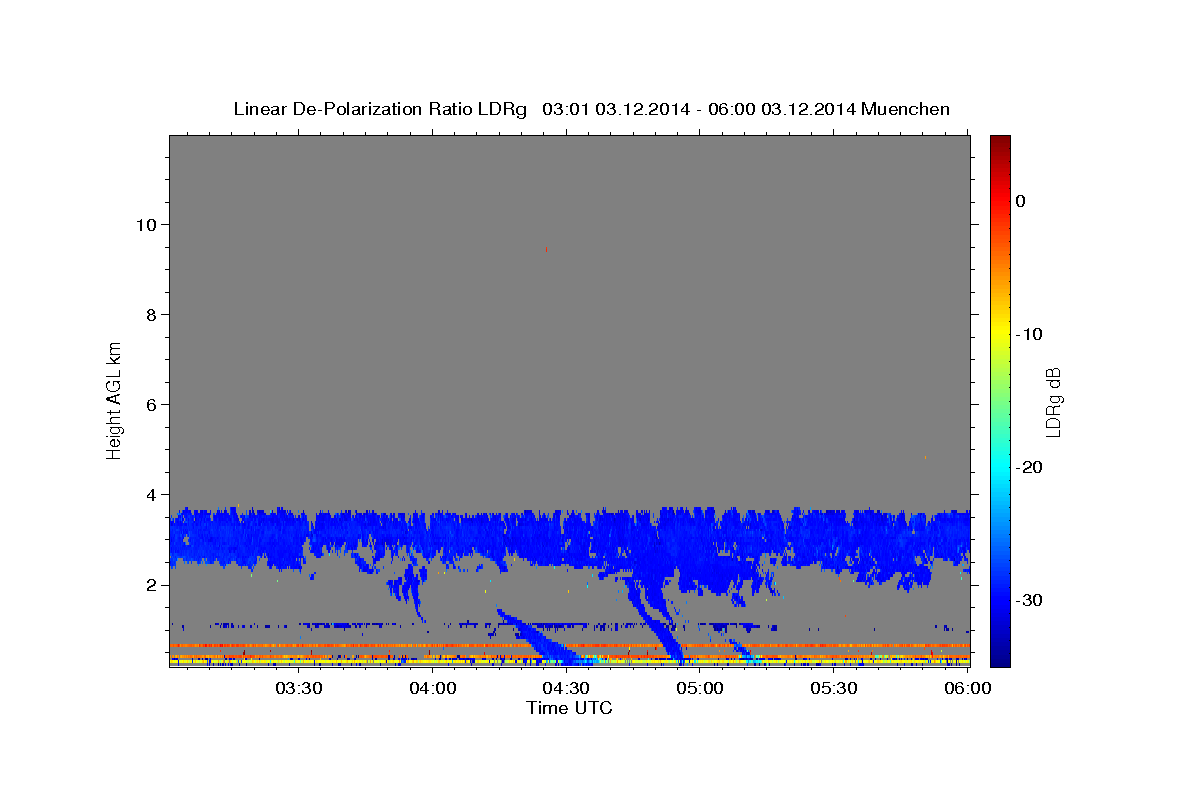Click the height tick label 6
1200x800 pixels.
pos(150,404)
